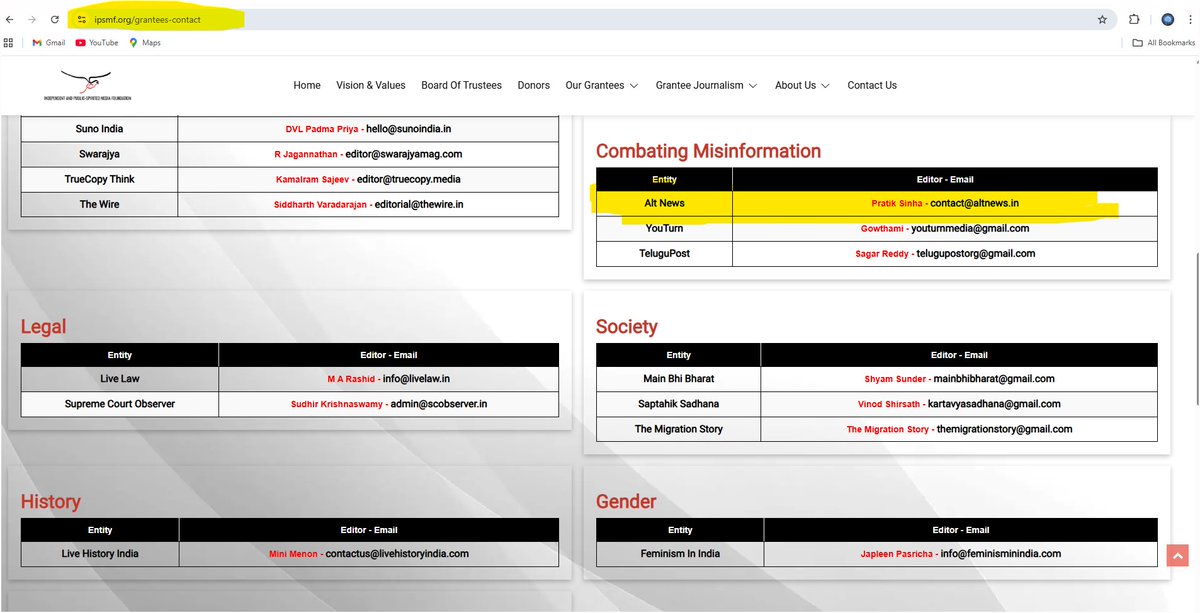Open the apps grid in bookmarks bar
Viewport: 1200px width, 613px height.
pyautogui.click(x=9, y=43)
